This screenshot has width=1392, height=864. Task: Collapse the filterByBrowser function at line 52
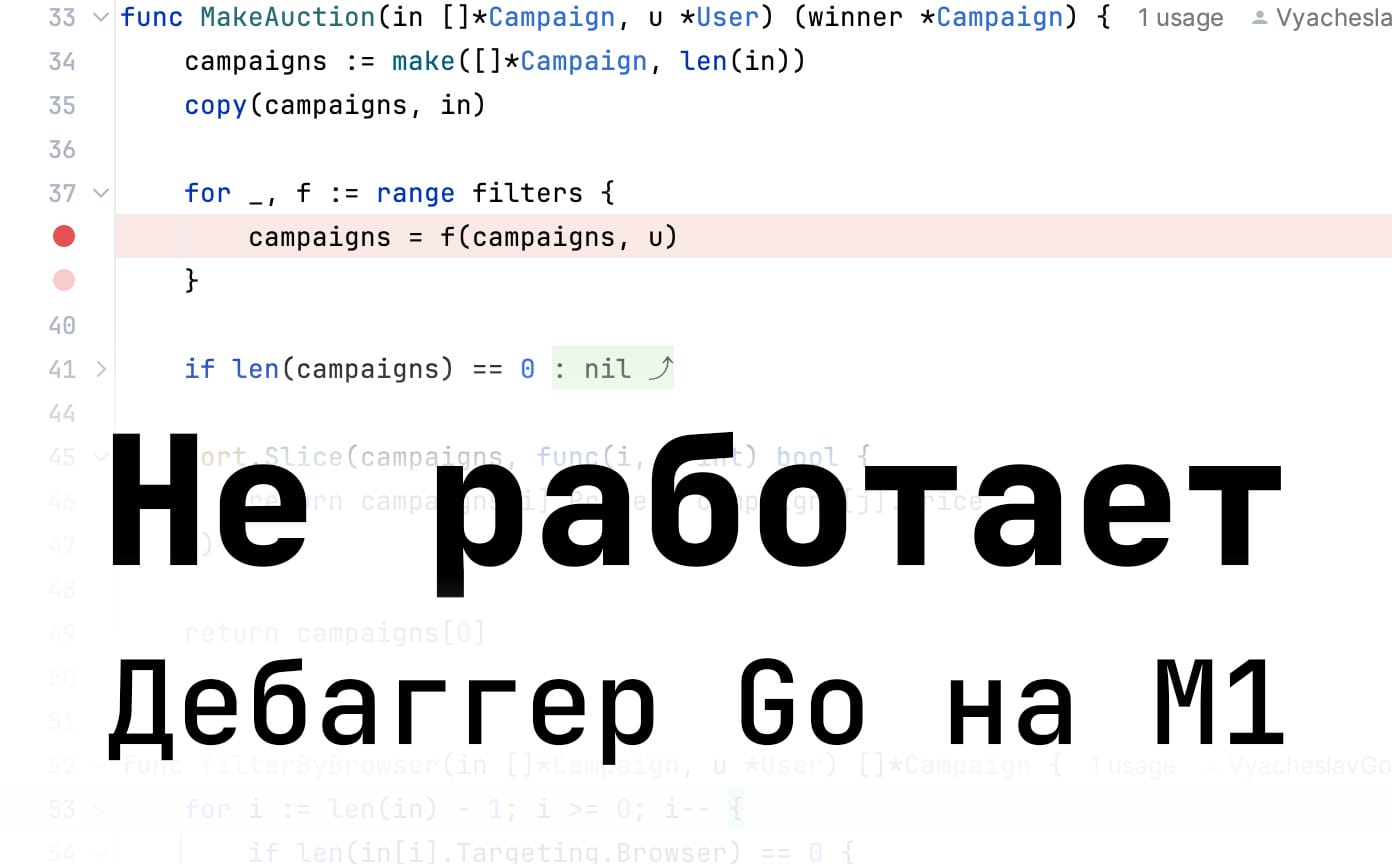tap(101, 765)
